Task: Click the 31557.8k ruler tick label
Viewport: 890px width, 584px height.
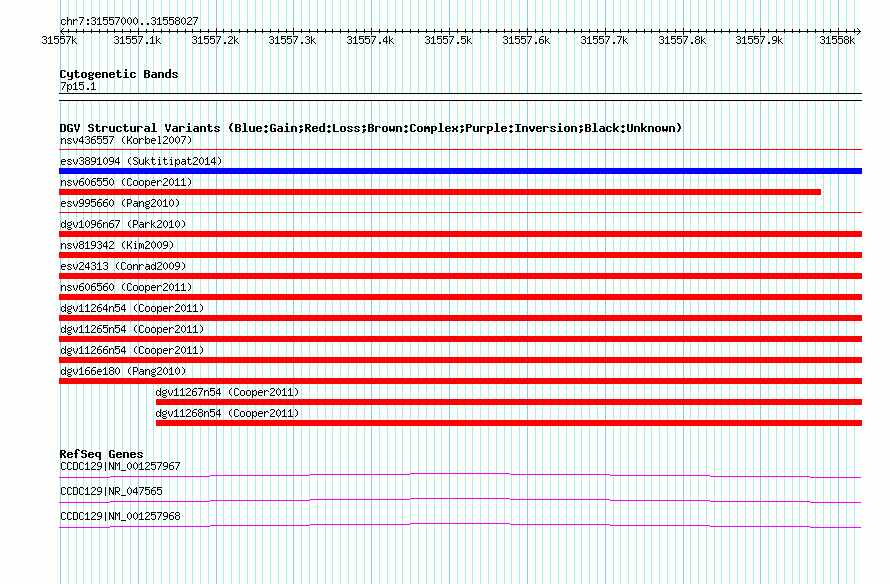Action: point(682,40)
